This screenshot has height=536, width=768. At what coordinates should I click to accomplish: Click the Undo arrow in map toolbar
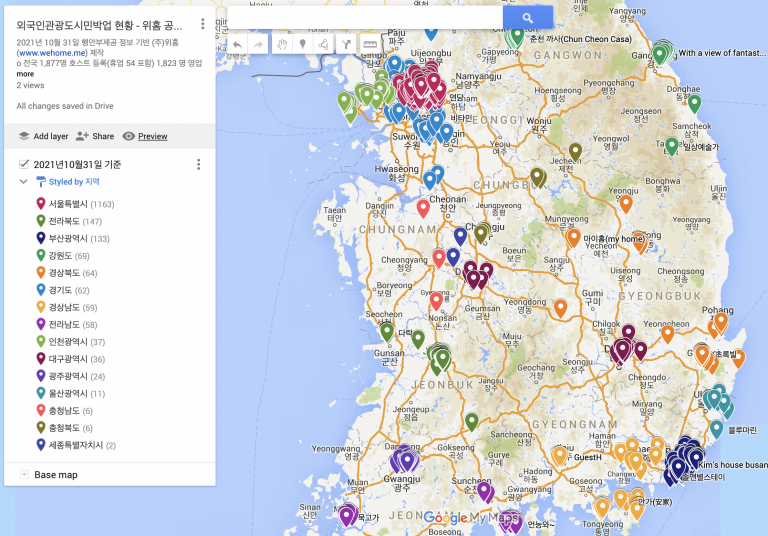(x=237, y=45)
